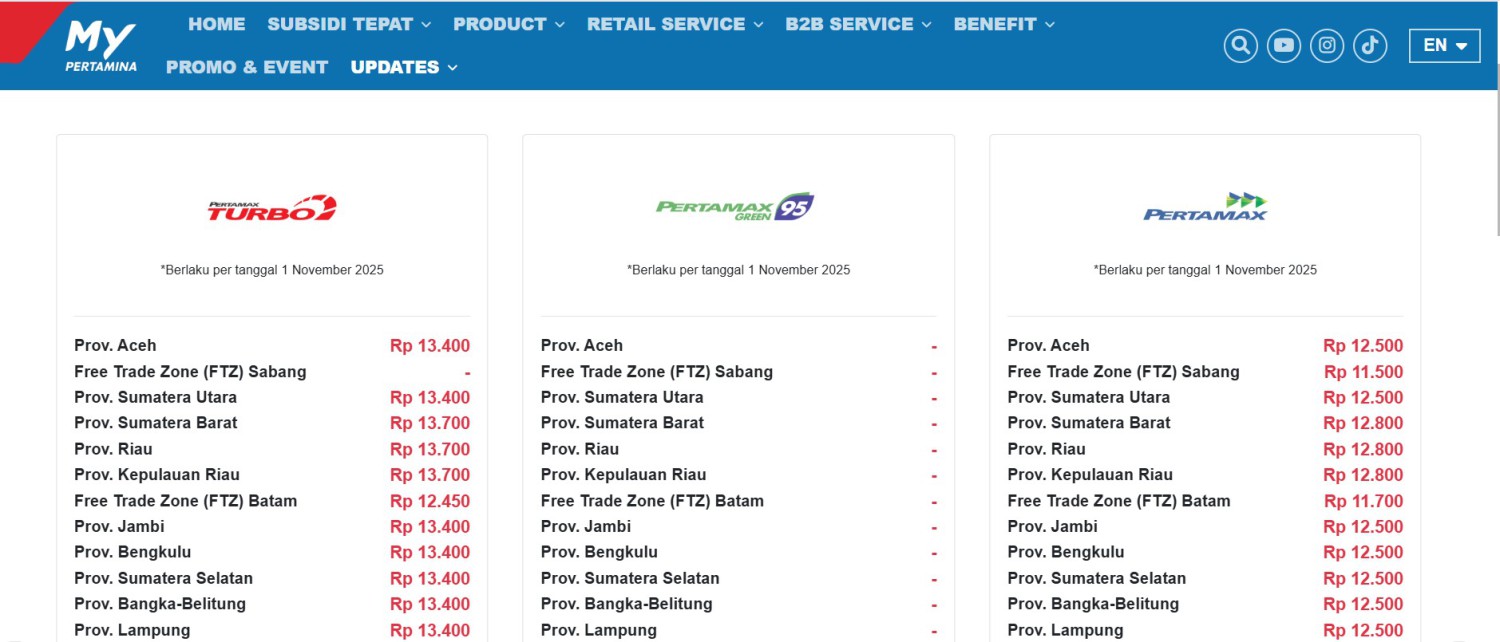Select the Pertamax Turbo product logo

(271, 205)
